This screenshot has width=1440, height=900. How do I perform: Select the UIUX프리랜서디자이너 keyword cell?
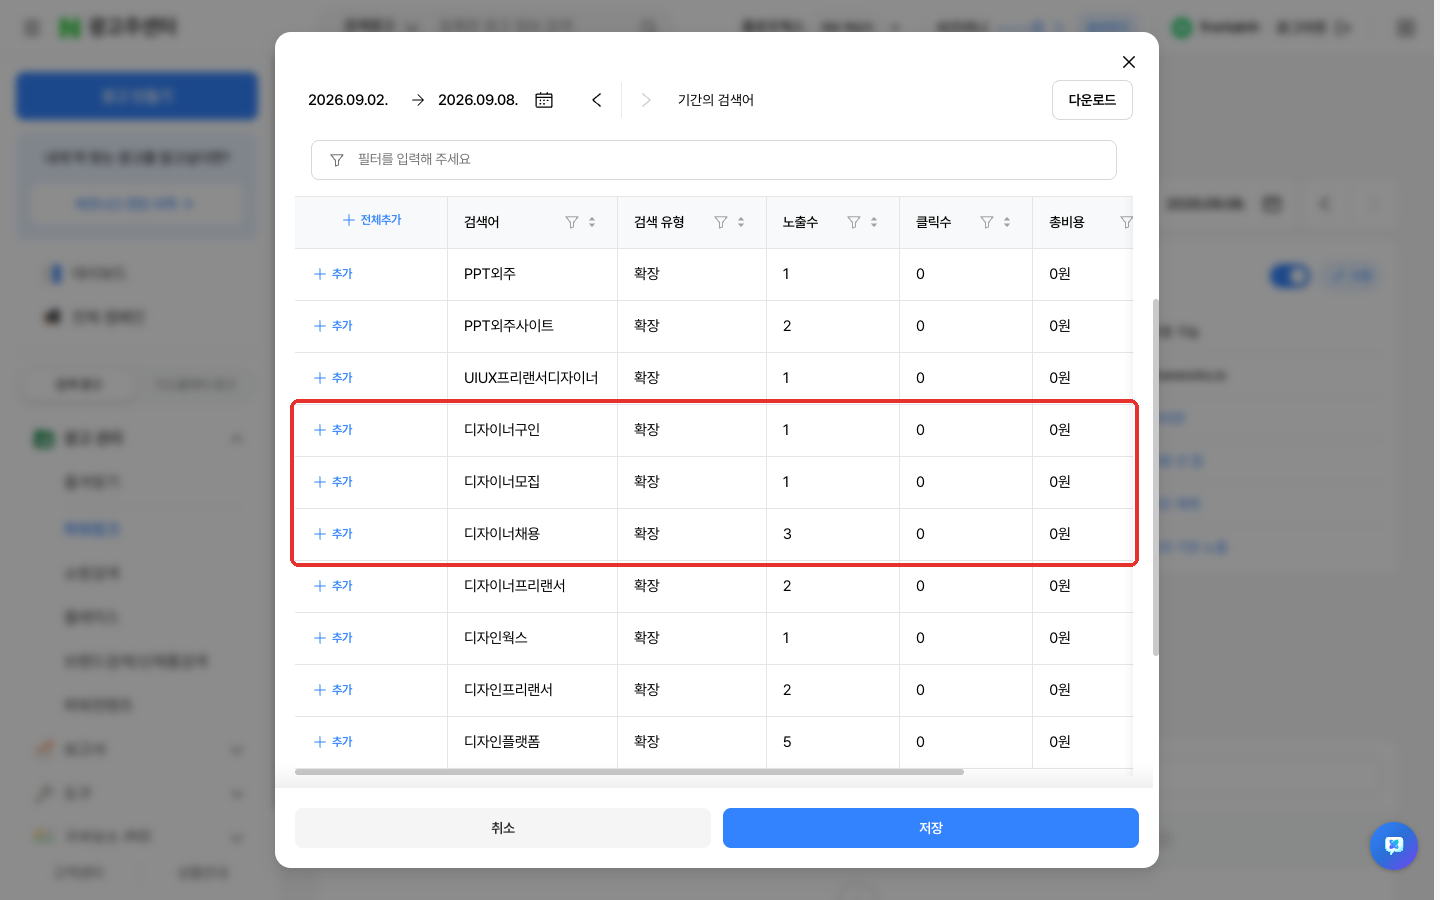532,378
